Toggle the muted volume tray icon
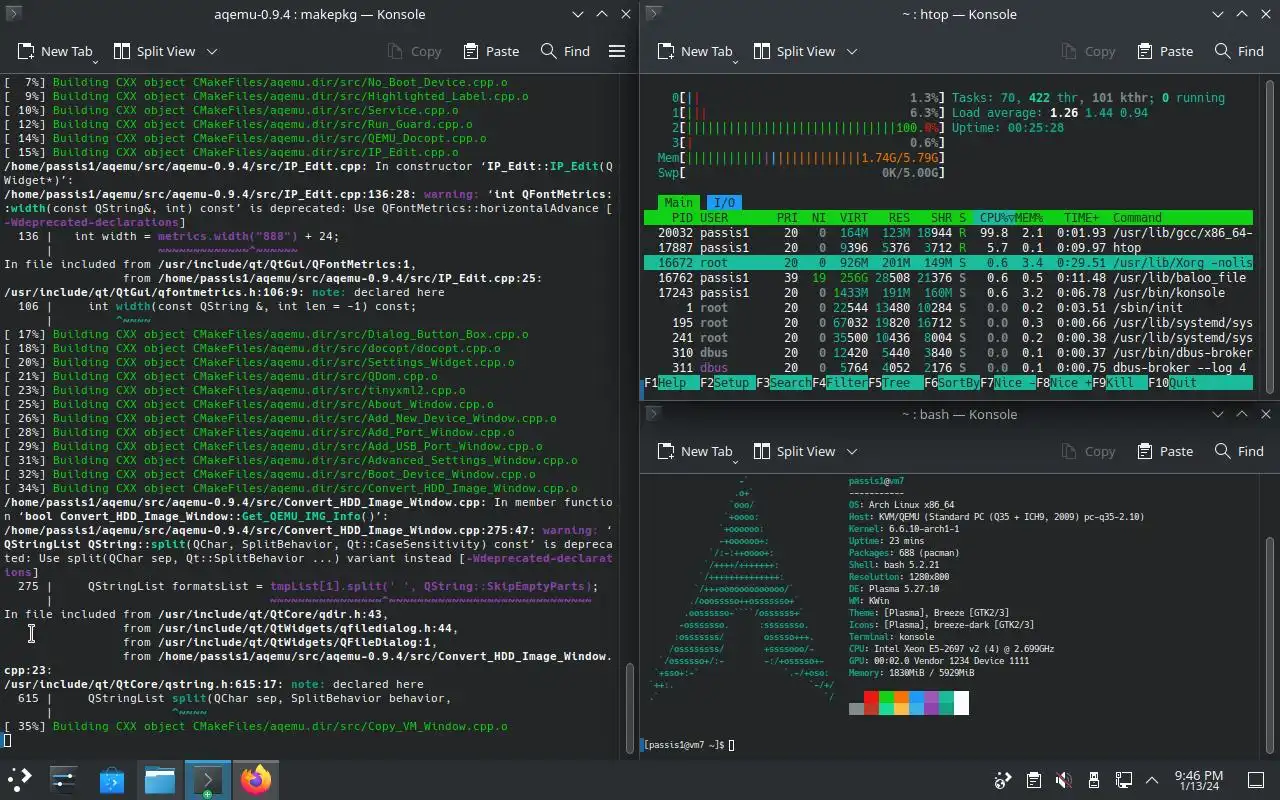This screenshot has width=1280, height=800. (1063, 780)
